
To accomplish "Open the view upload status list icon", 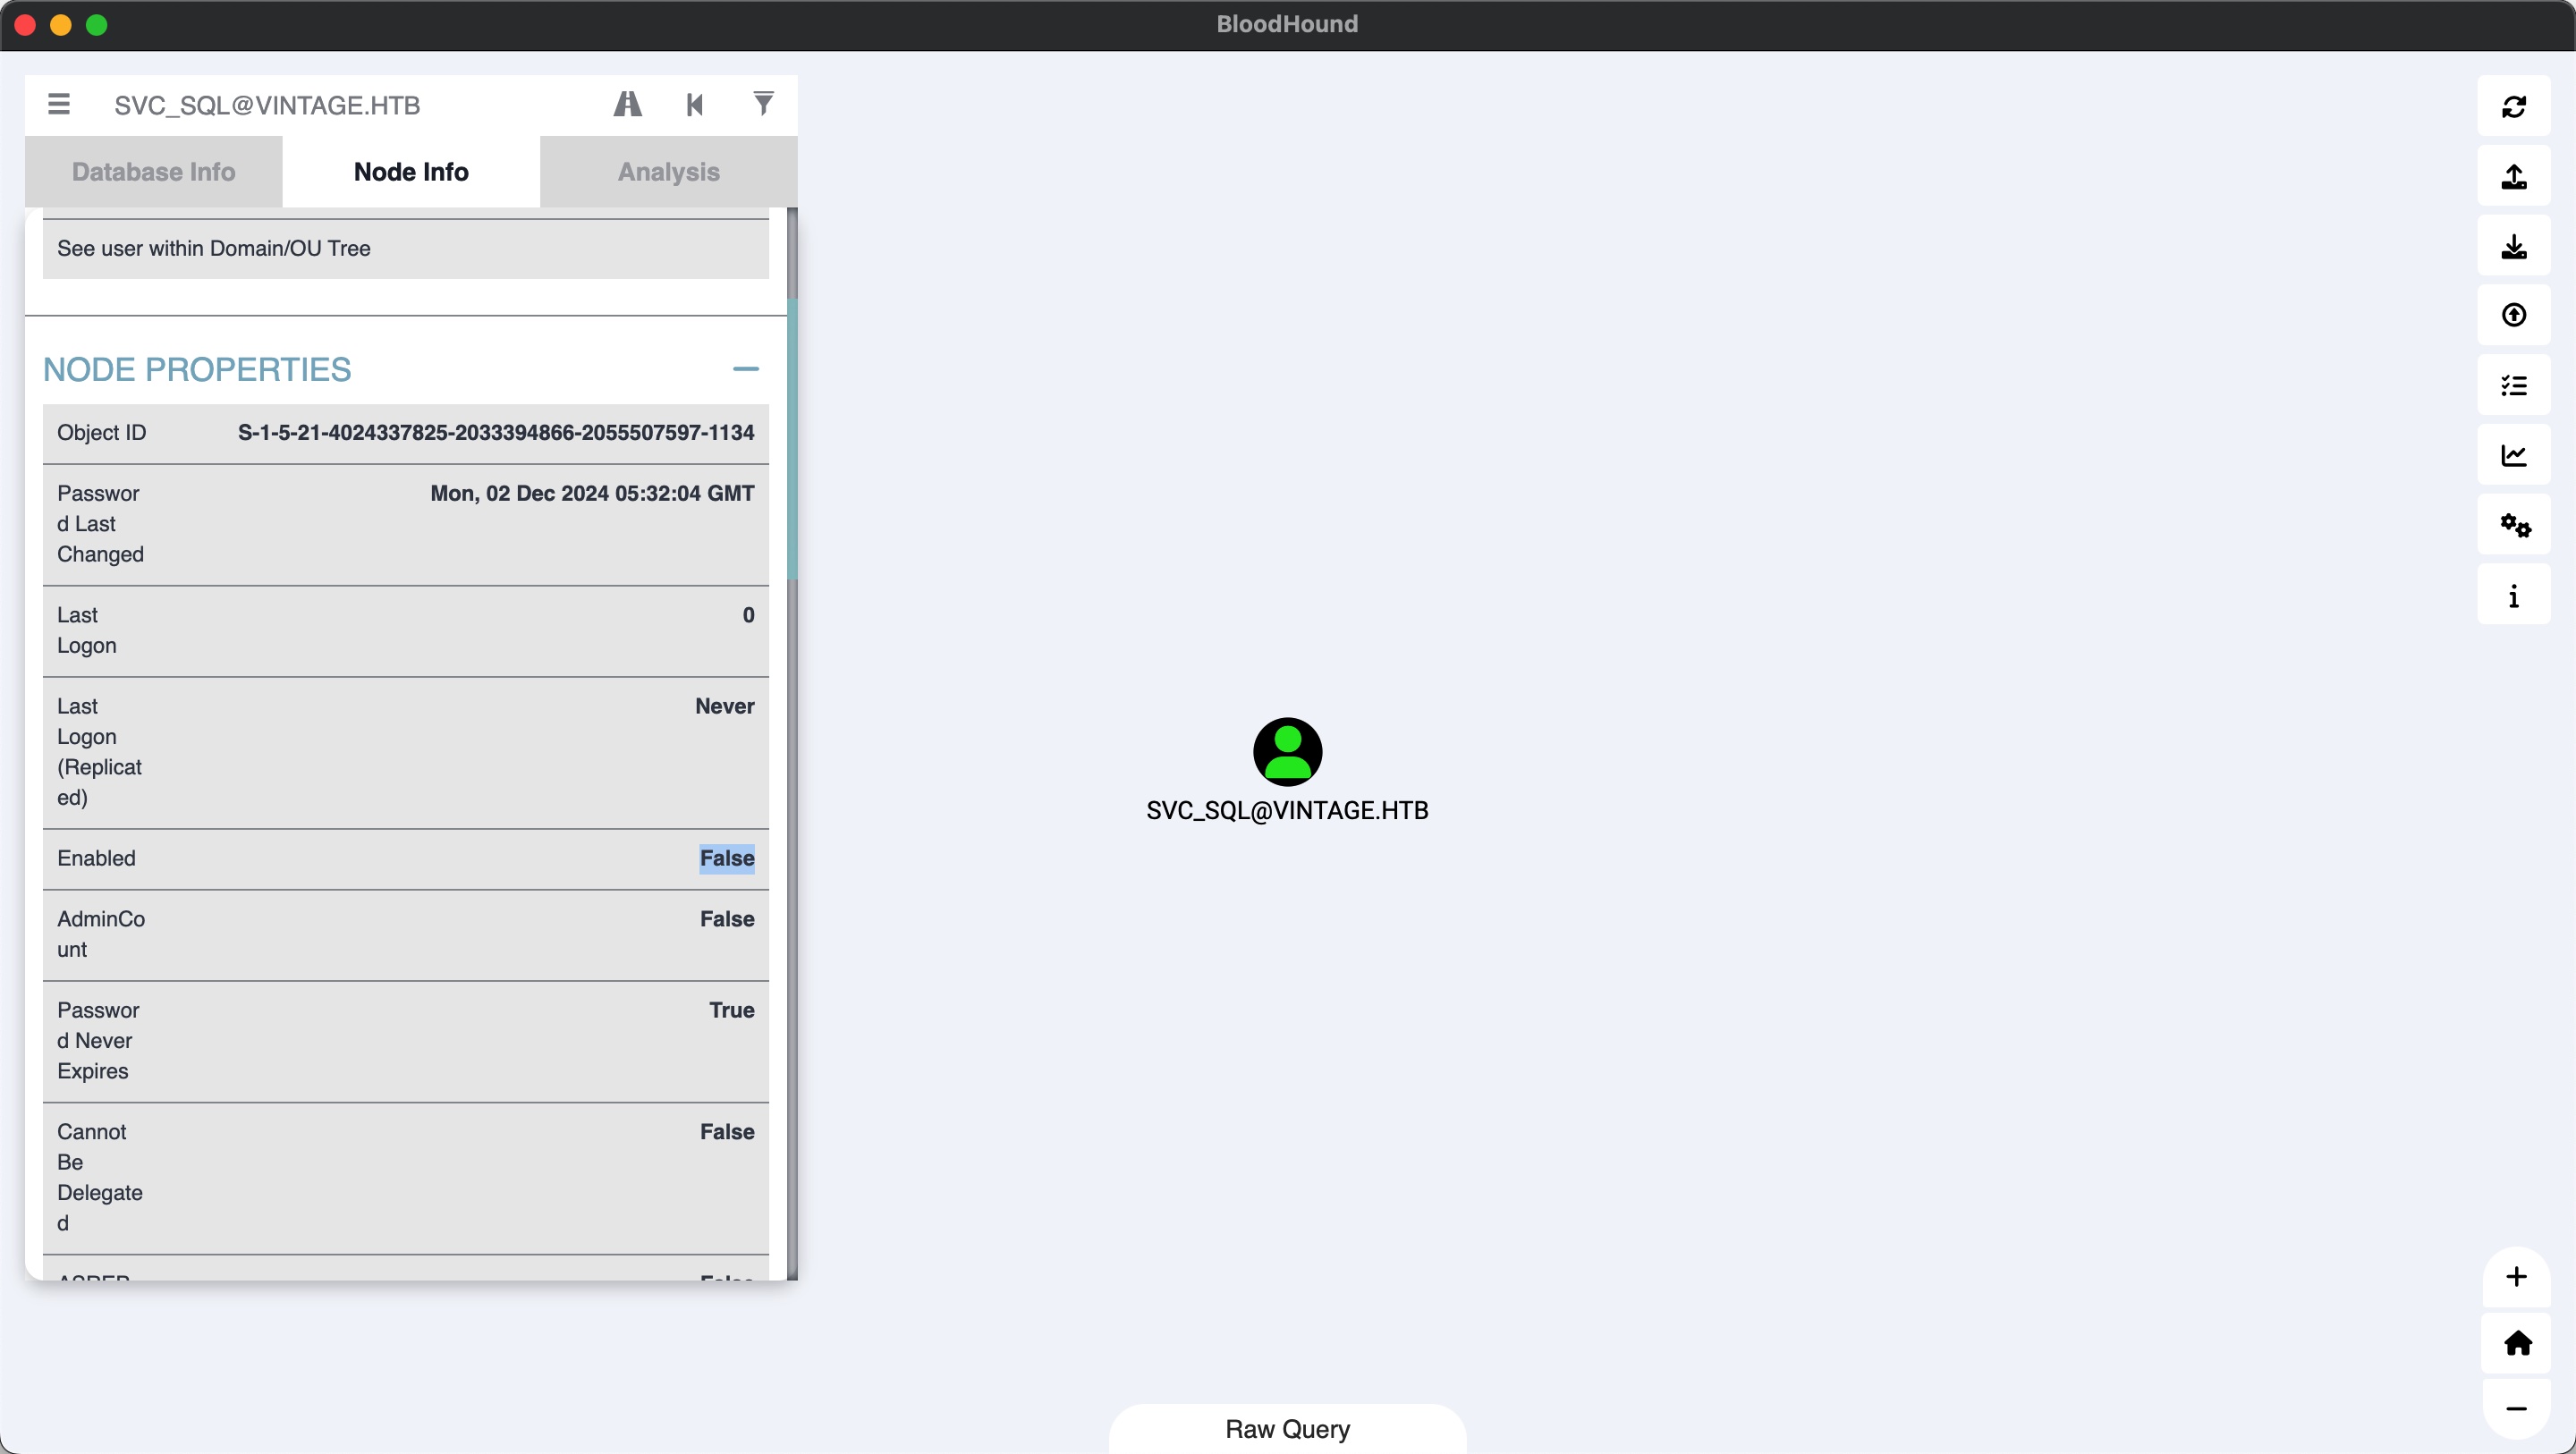I will point(2513,386).
